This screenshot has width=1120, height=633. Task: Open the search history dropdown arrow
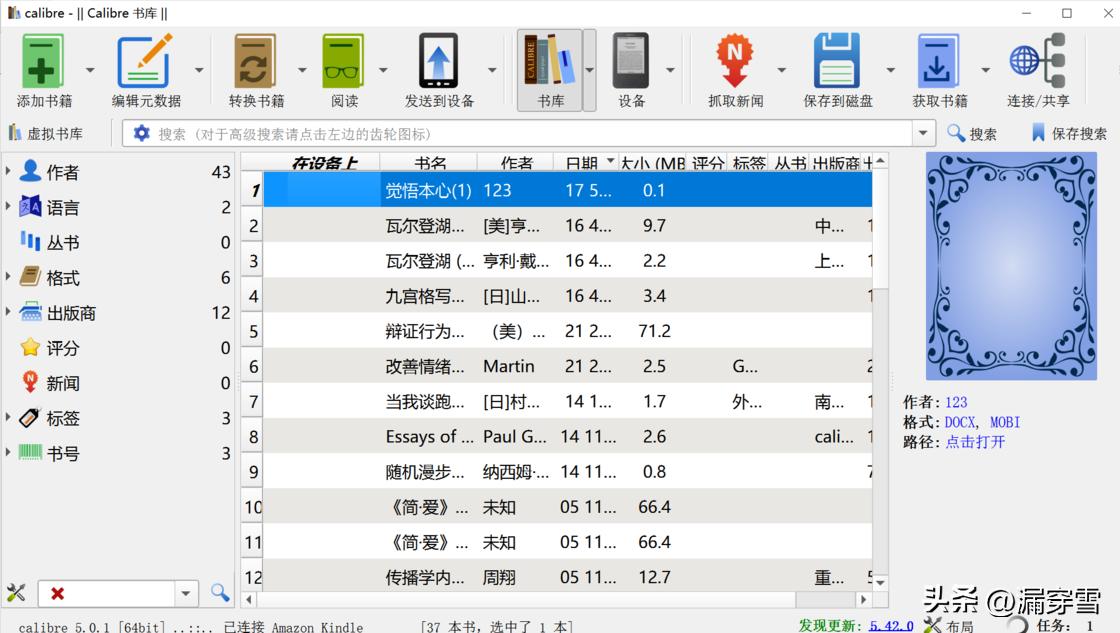(922, 132)
